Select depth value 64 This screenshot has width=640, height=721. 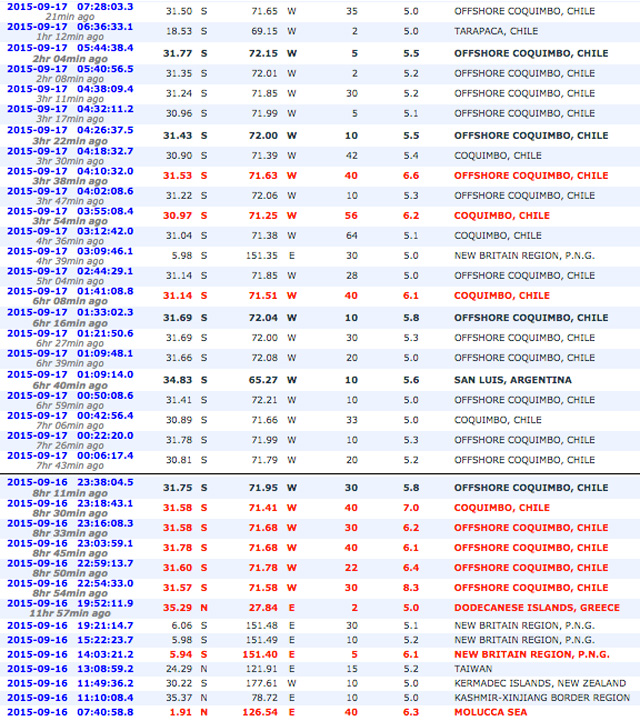tap(352, 235)
